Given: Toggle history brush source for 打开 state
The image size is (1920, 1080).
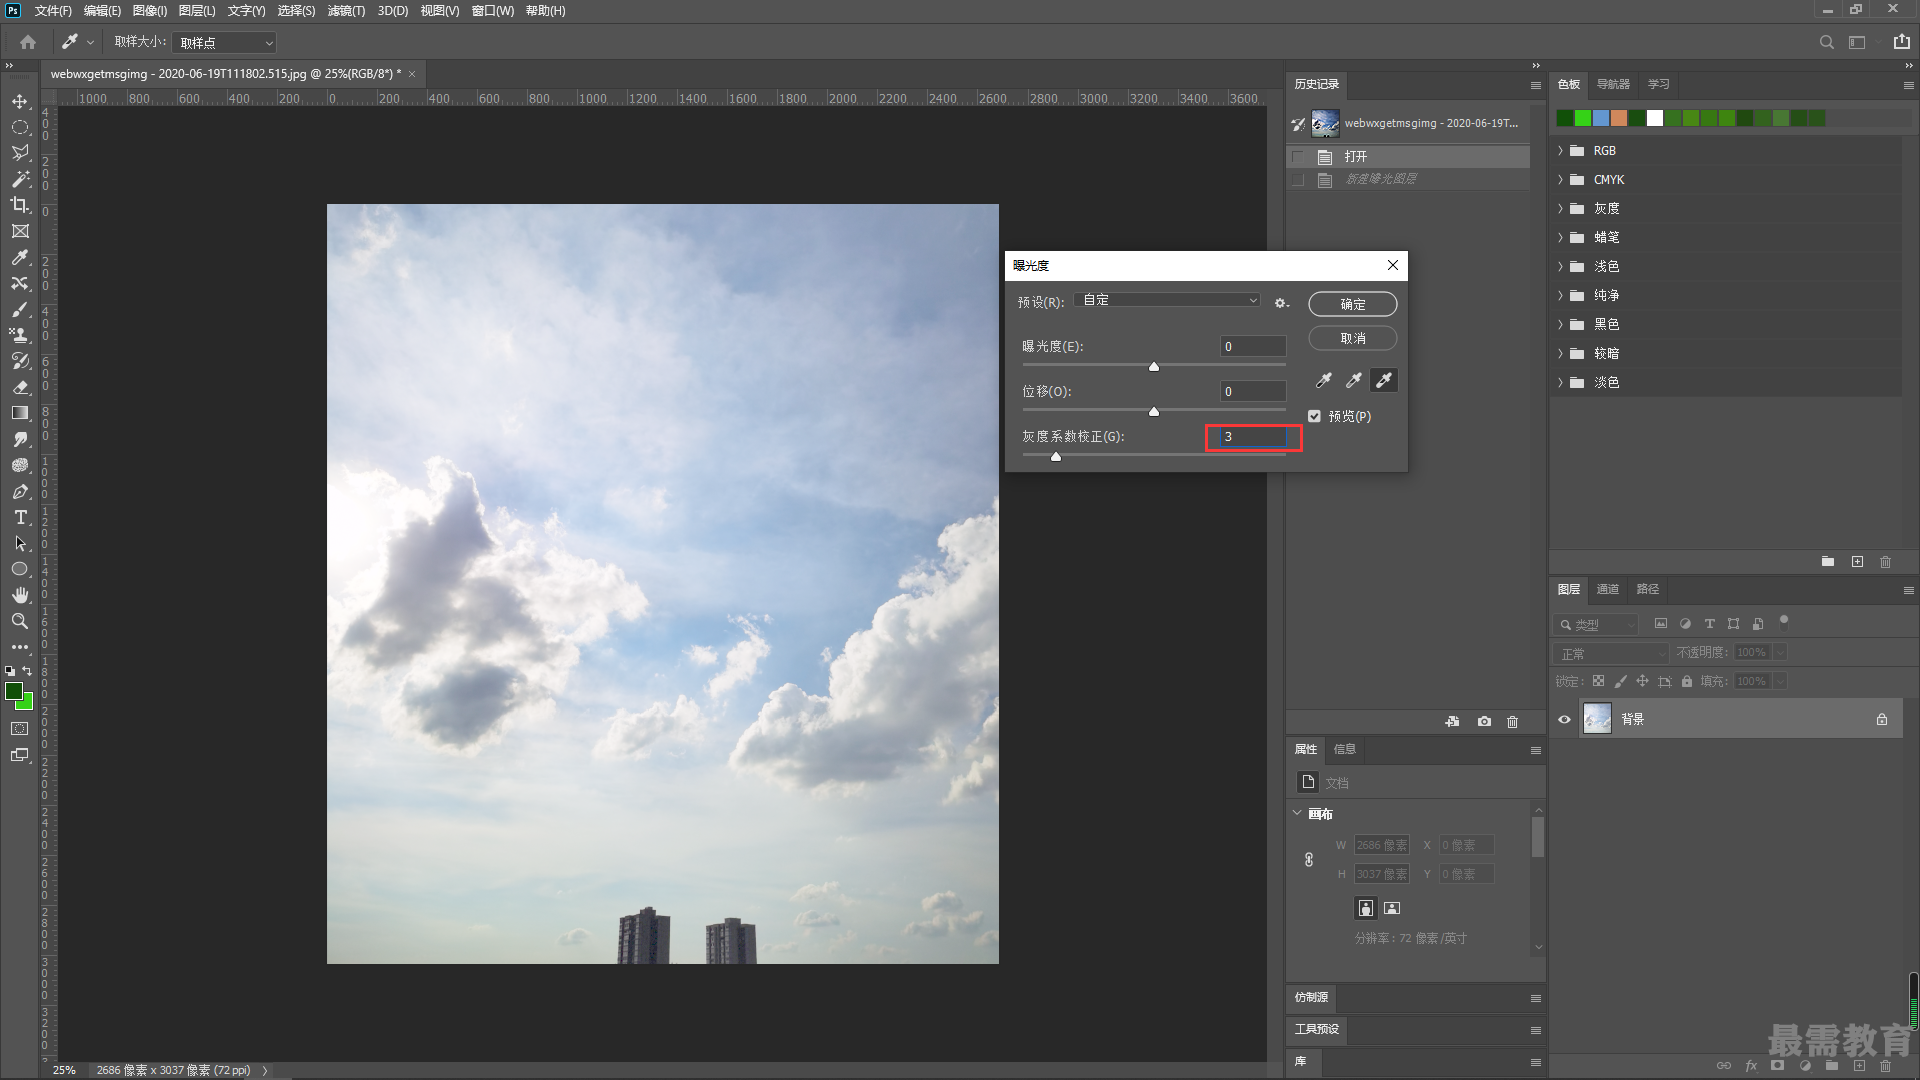Looking at the screenshot, I should (1298, 157).
